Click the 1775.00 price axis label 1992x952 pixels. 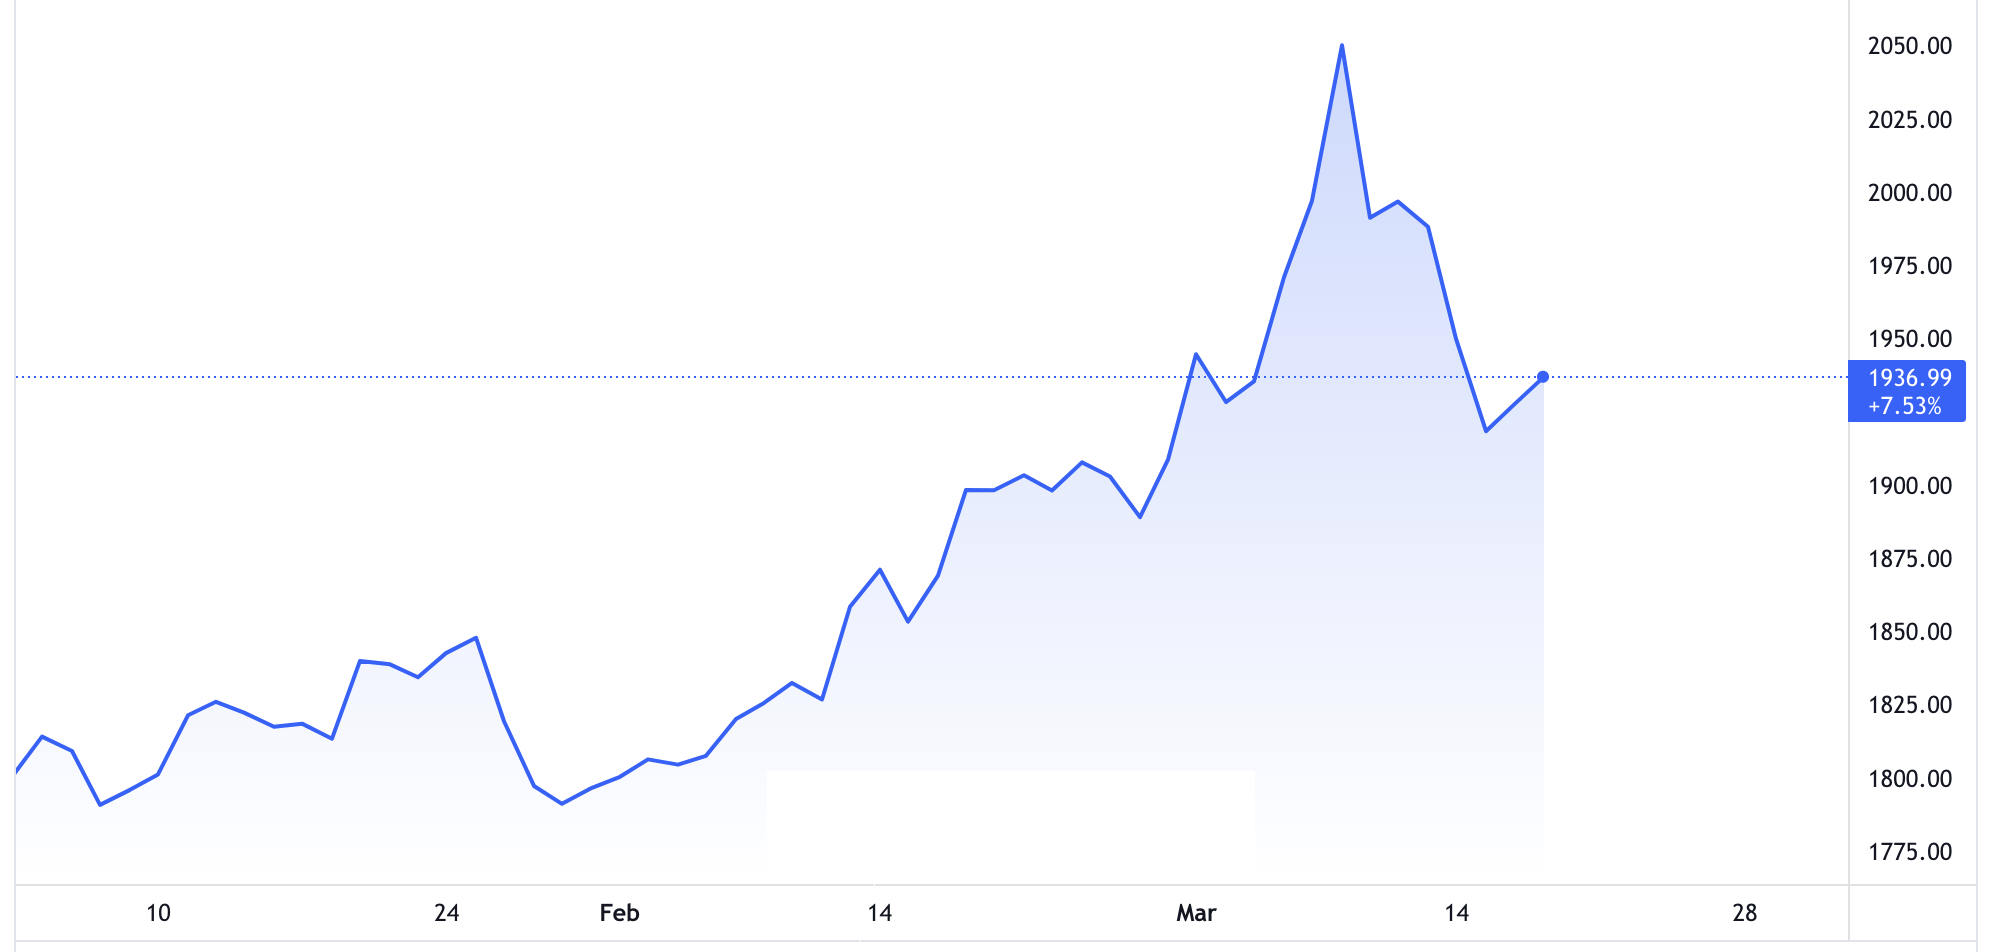point(1909,852)
